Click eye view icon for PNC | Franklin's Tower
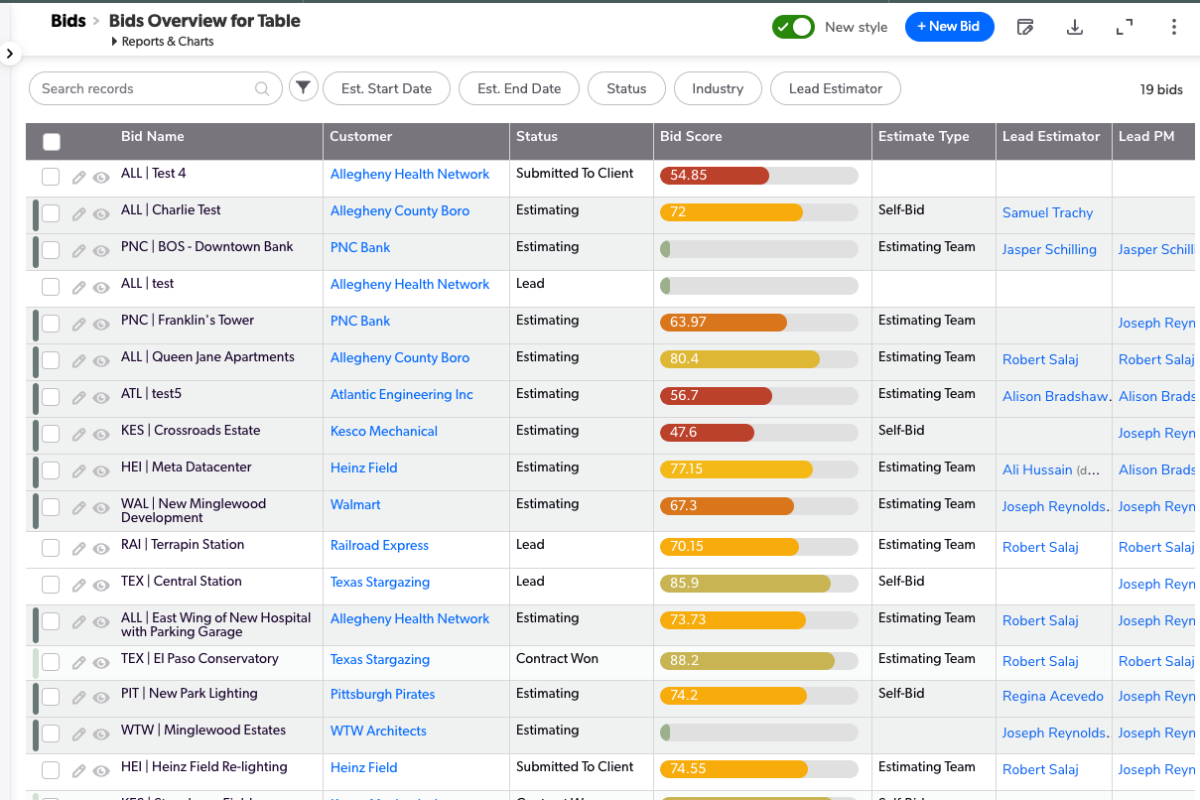Image resolution: width=1200 pixels, height=800 pixels. point(101,325)
